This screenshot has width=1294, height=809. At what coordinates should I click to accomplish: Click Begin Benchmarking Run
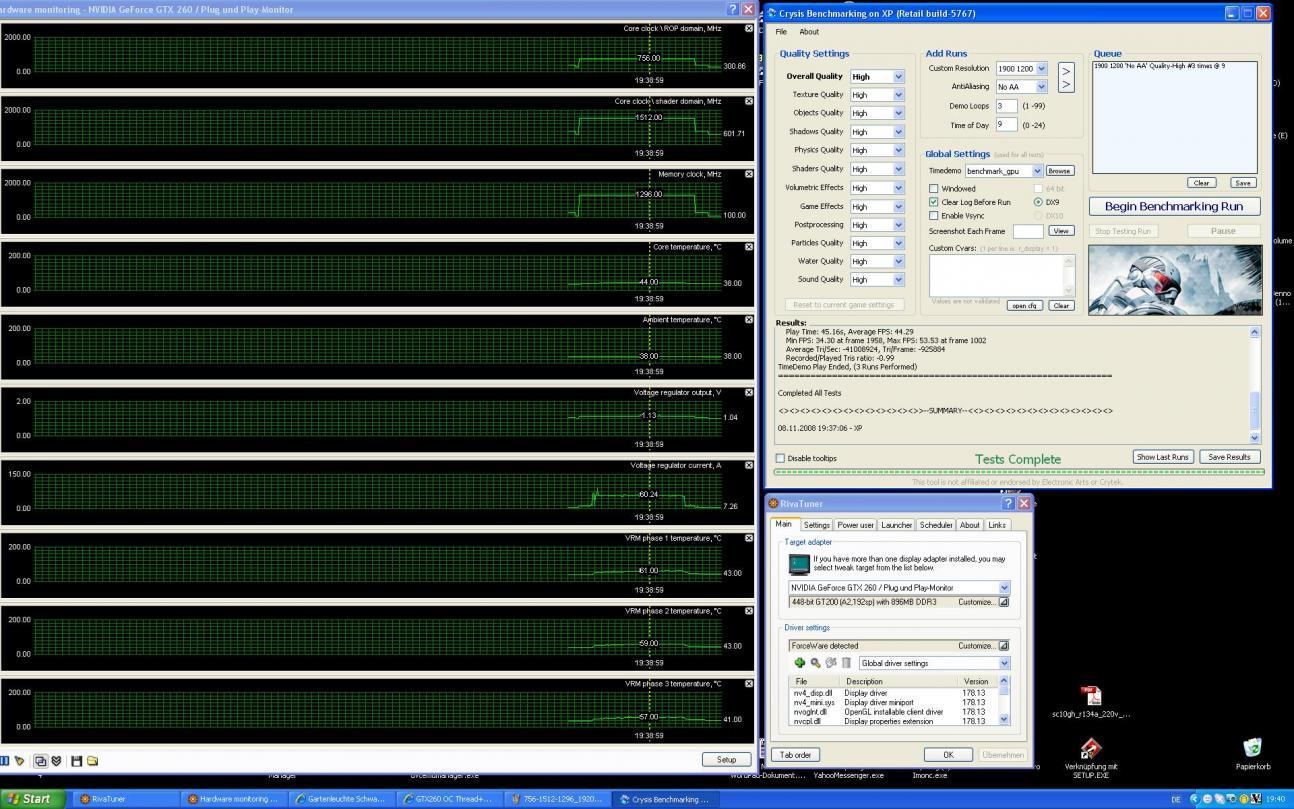(1174, 206)
